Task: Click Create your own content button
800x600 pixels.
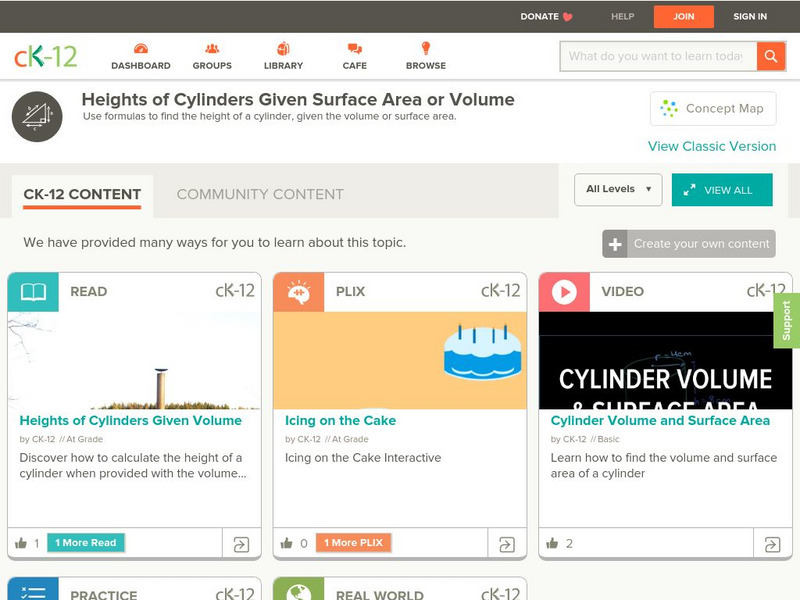Action: 689,244
